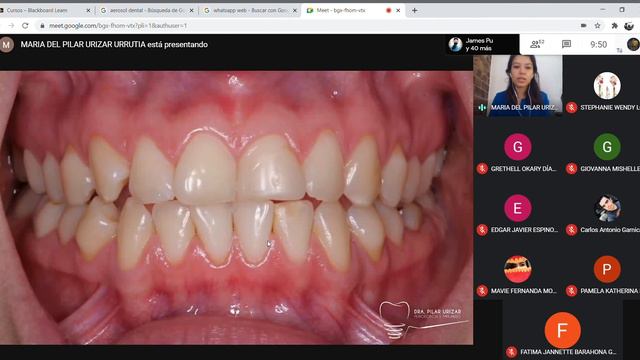Click your own avatar next to 9:50
The height and width of the screenshot is (360, 640).
pyautogui.click(x=633, y=44)
